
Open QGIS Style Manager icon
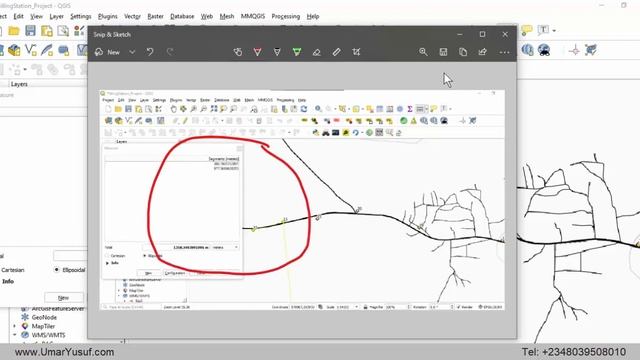(x=79, y=31)
